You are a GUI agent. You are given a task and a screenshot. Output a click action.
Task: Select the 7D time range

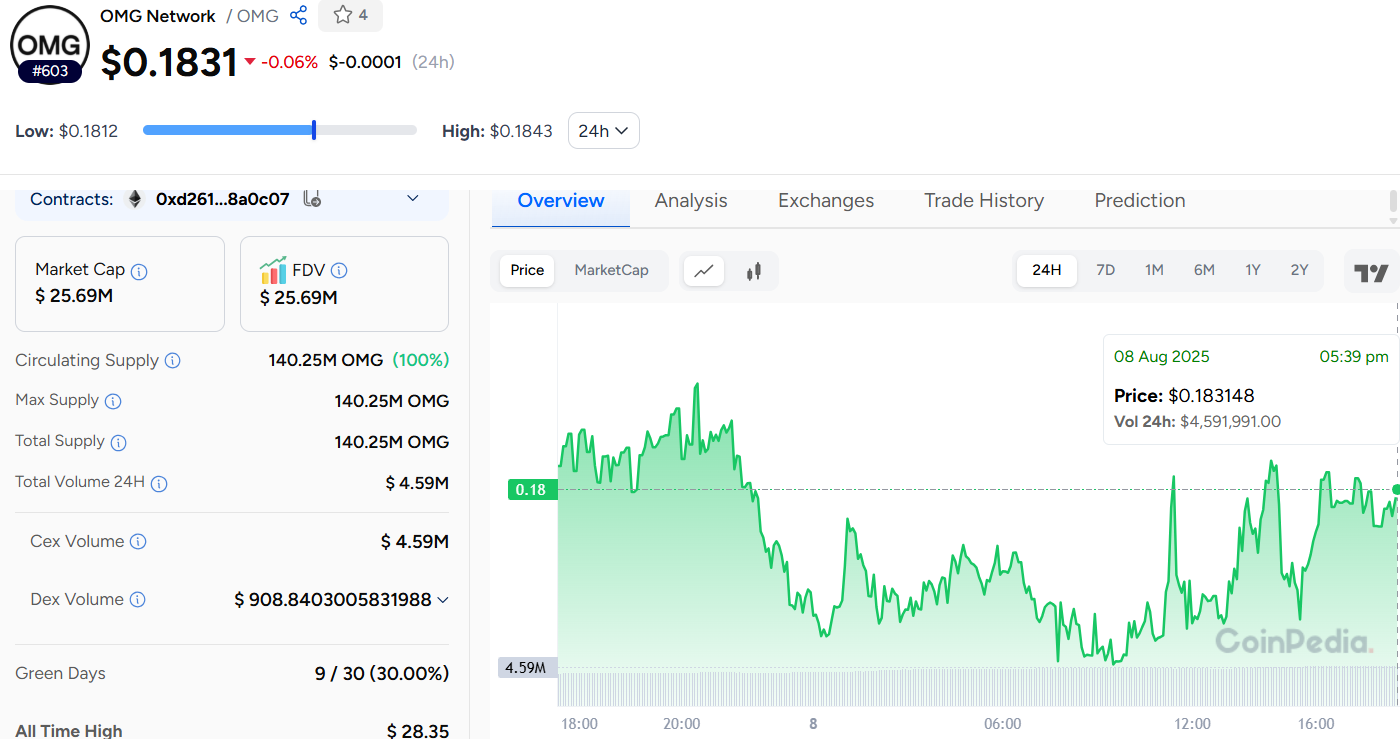coord(1105,270)
